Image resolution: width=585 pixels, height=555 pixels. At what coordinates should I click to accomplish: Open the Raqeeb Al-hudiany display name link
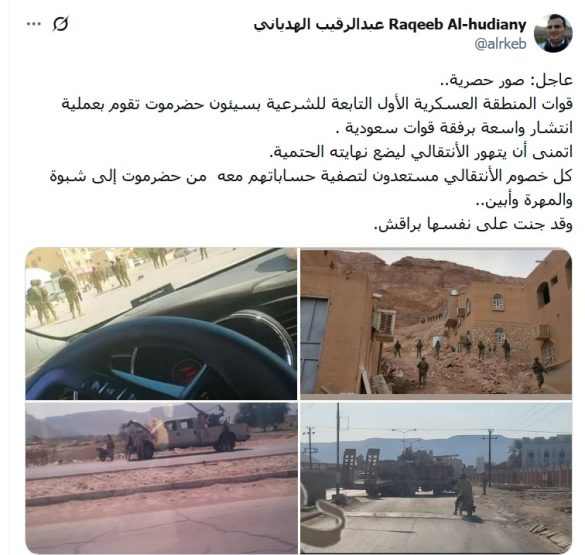coord(390,25)
